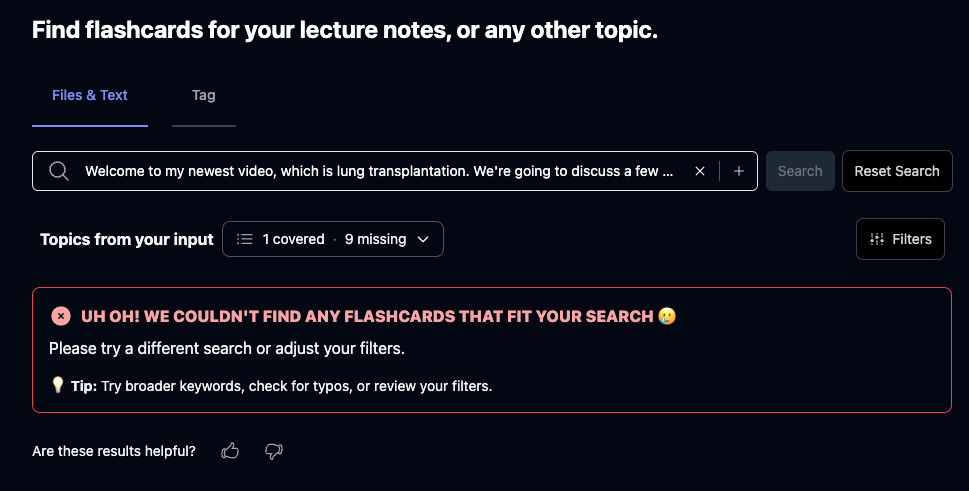Click the magnifying glass search icon
Image resolution: width=969 pixels, height=491 pixels.
tap(59, 171)
